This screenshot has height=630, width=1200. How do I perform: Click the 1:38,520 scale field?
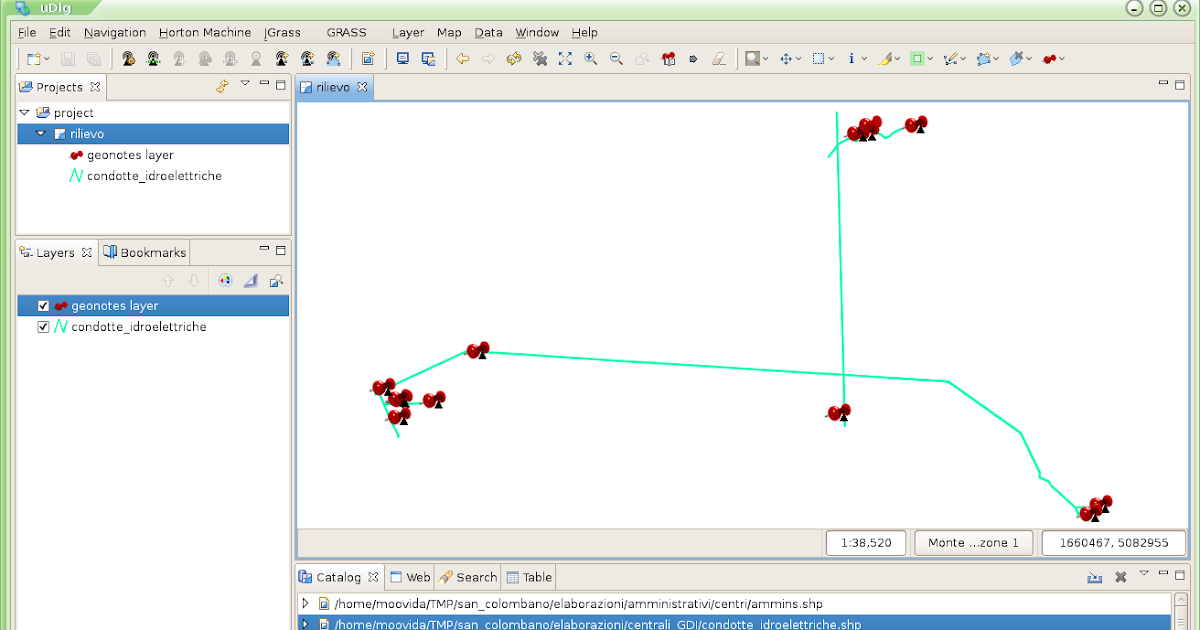[865, 542]
